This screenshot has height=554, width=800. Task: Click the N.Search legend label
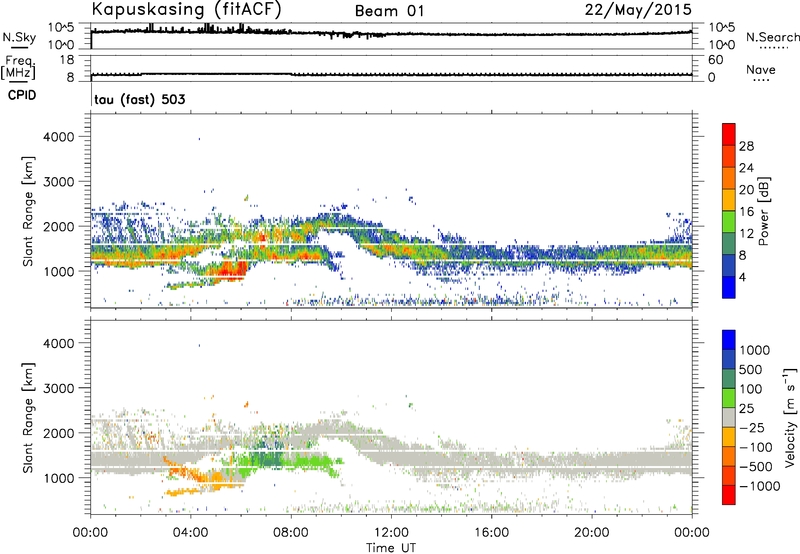773,37
